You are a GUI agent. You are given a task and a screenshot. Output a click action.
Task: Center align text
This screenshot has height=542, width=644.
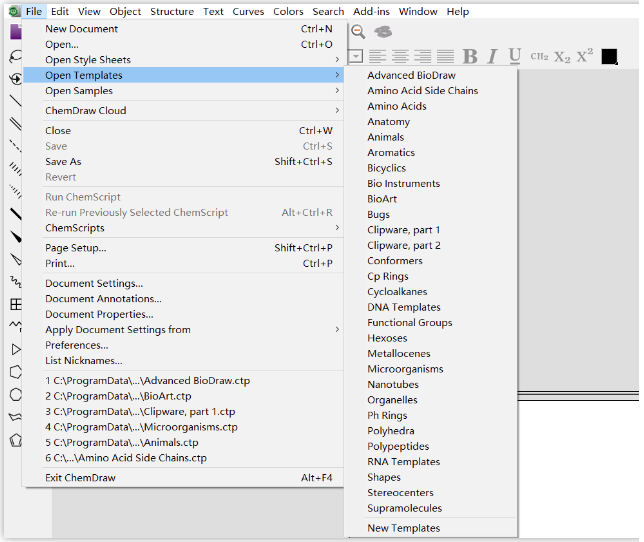[x=400, y=56]
